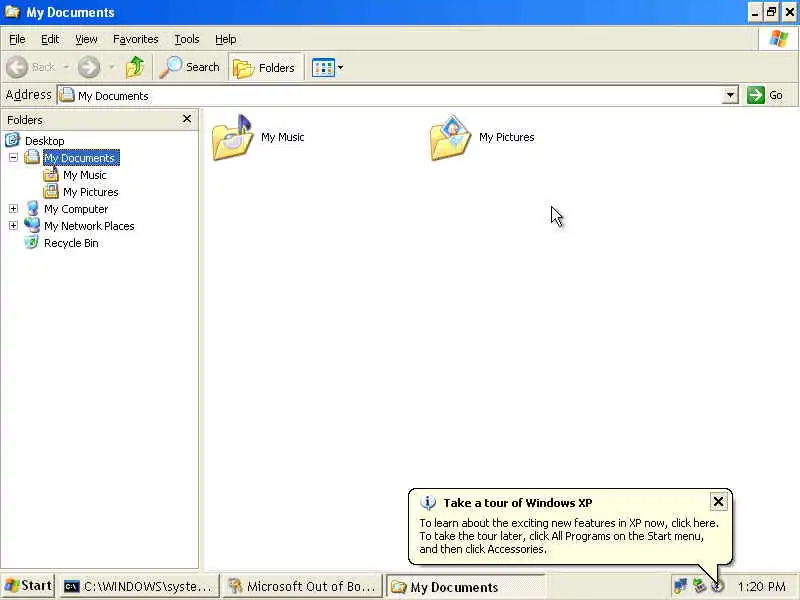Select My Pictures in the folder tree

click(91, 192)
